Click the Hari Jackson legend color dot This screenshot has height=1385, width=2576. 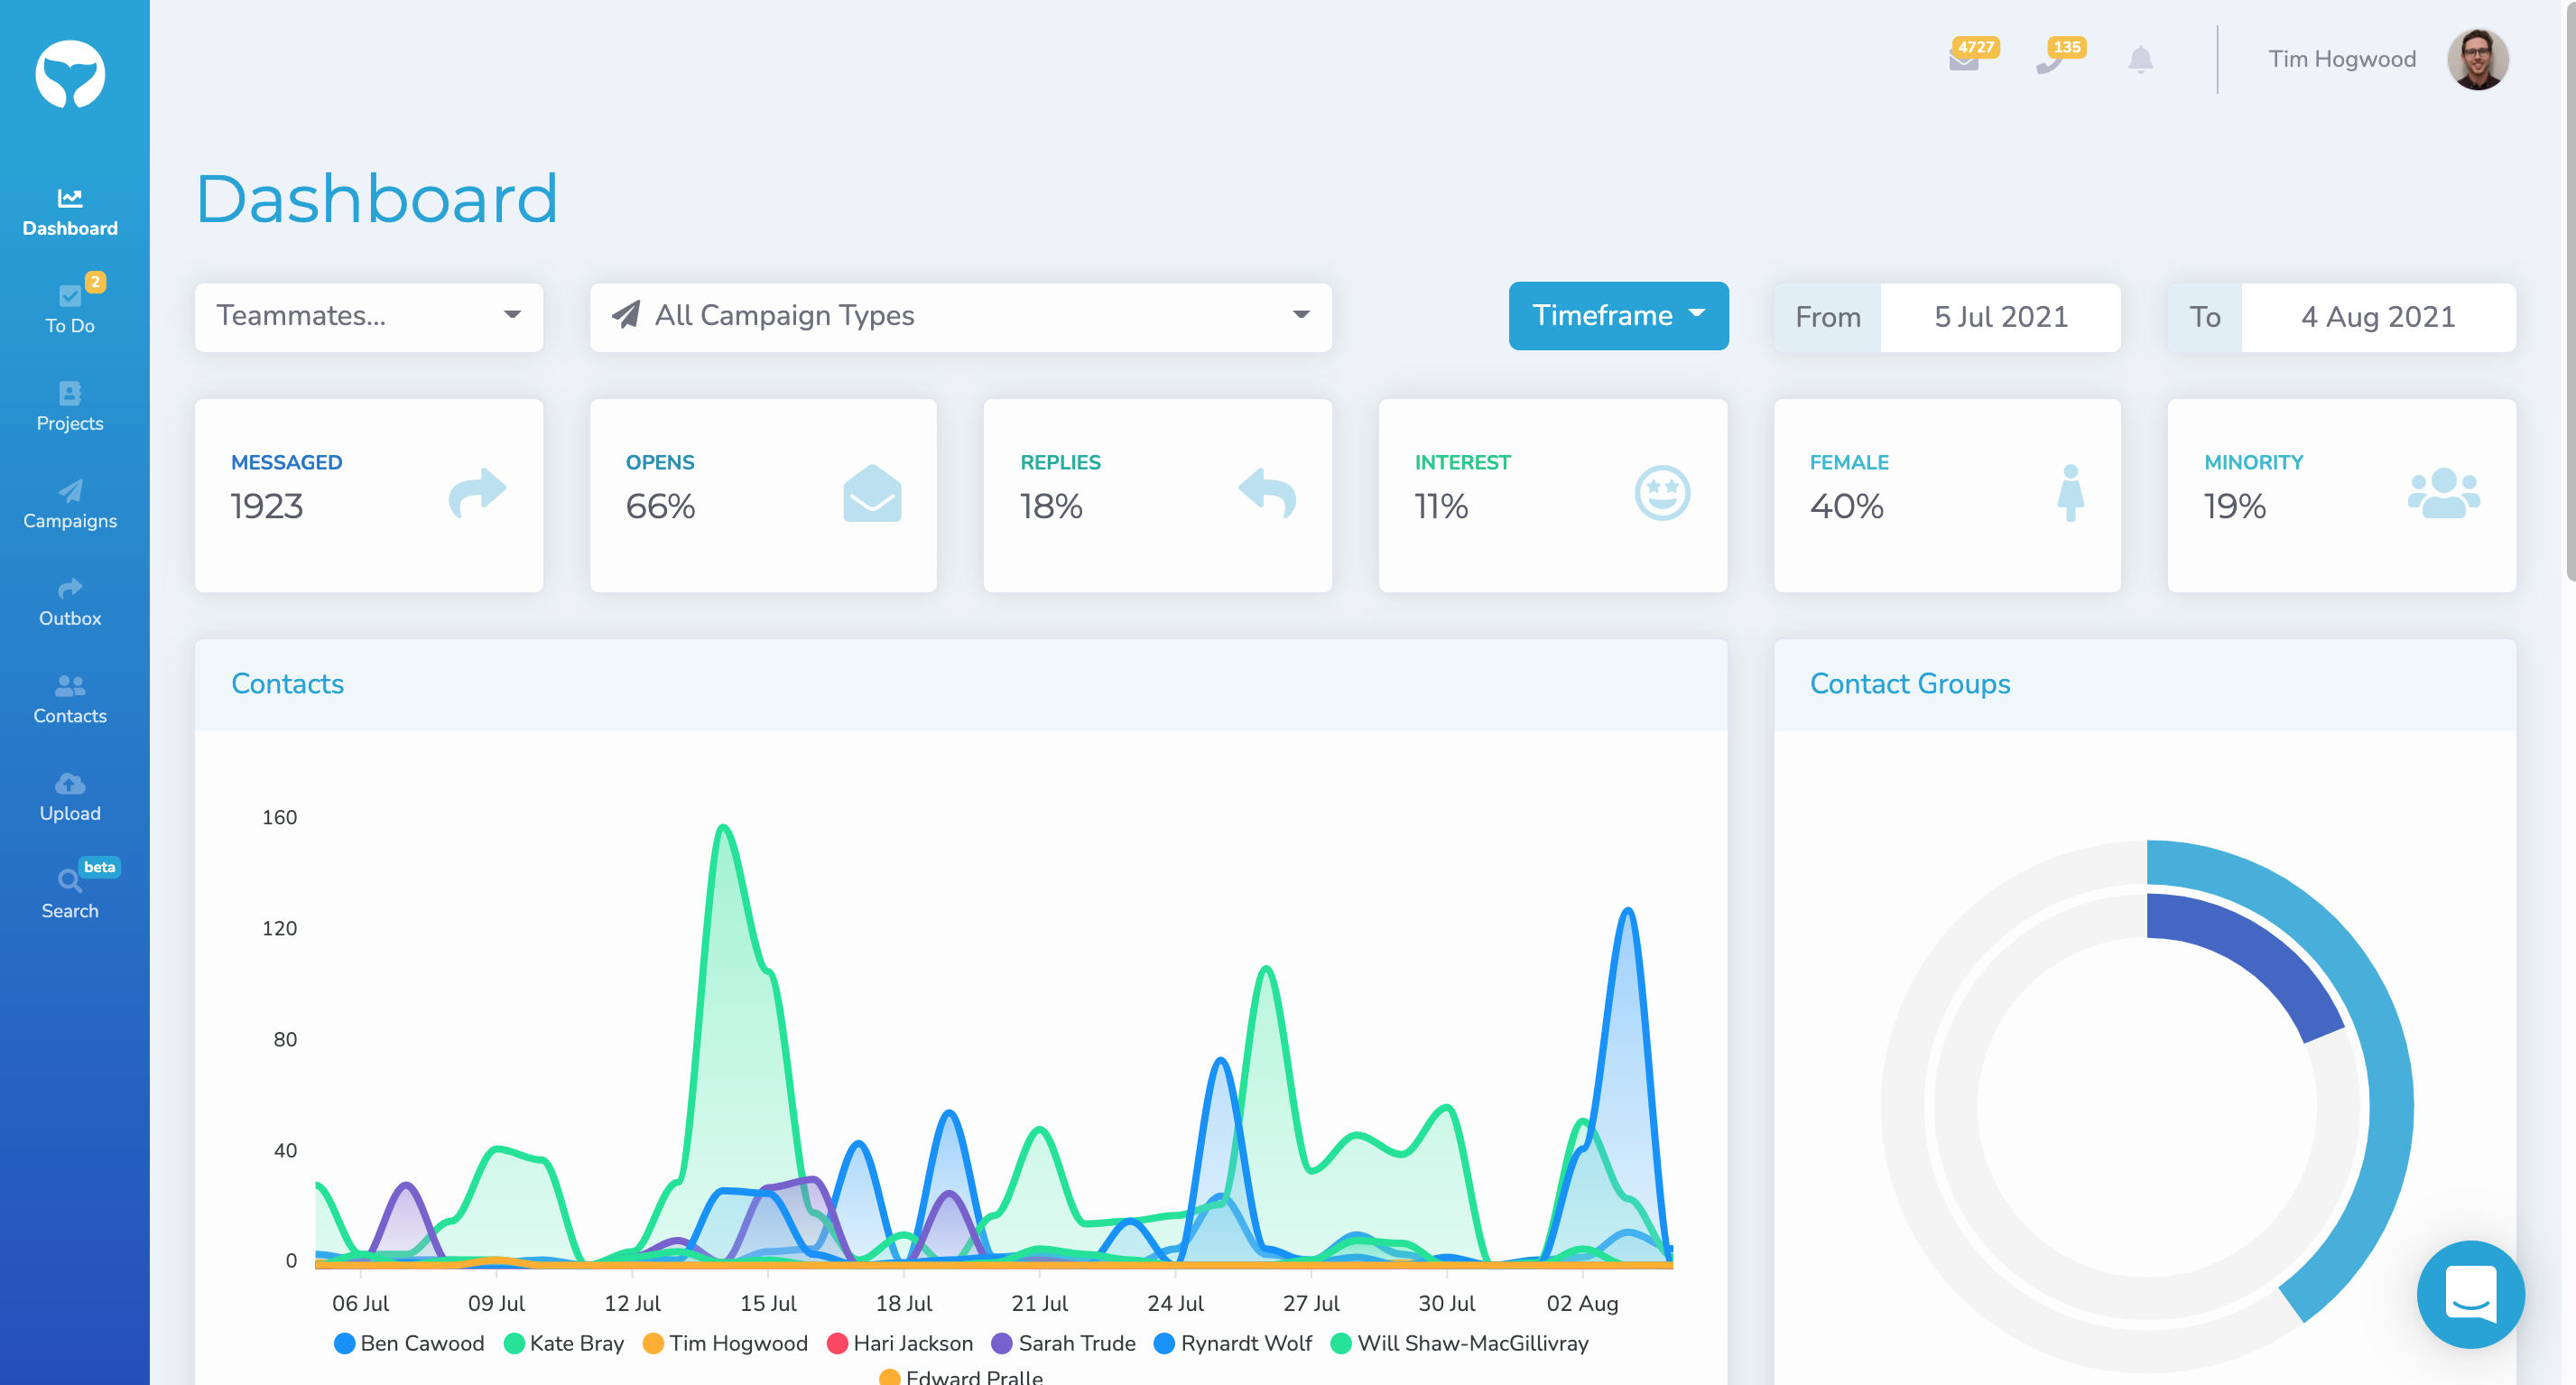pyautogui.click(x=838, y=1343)
